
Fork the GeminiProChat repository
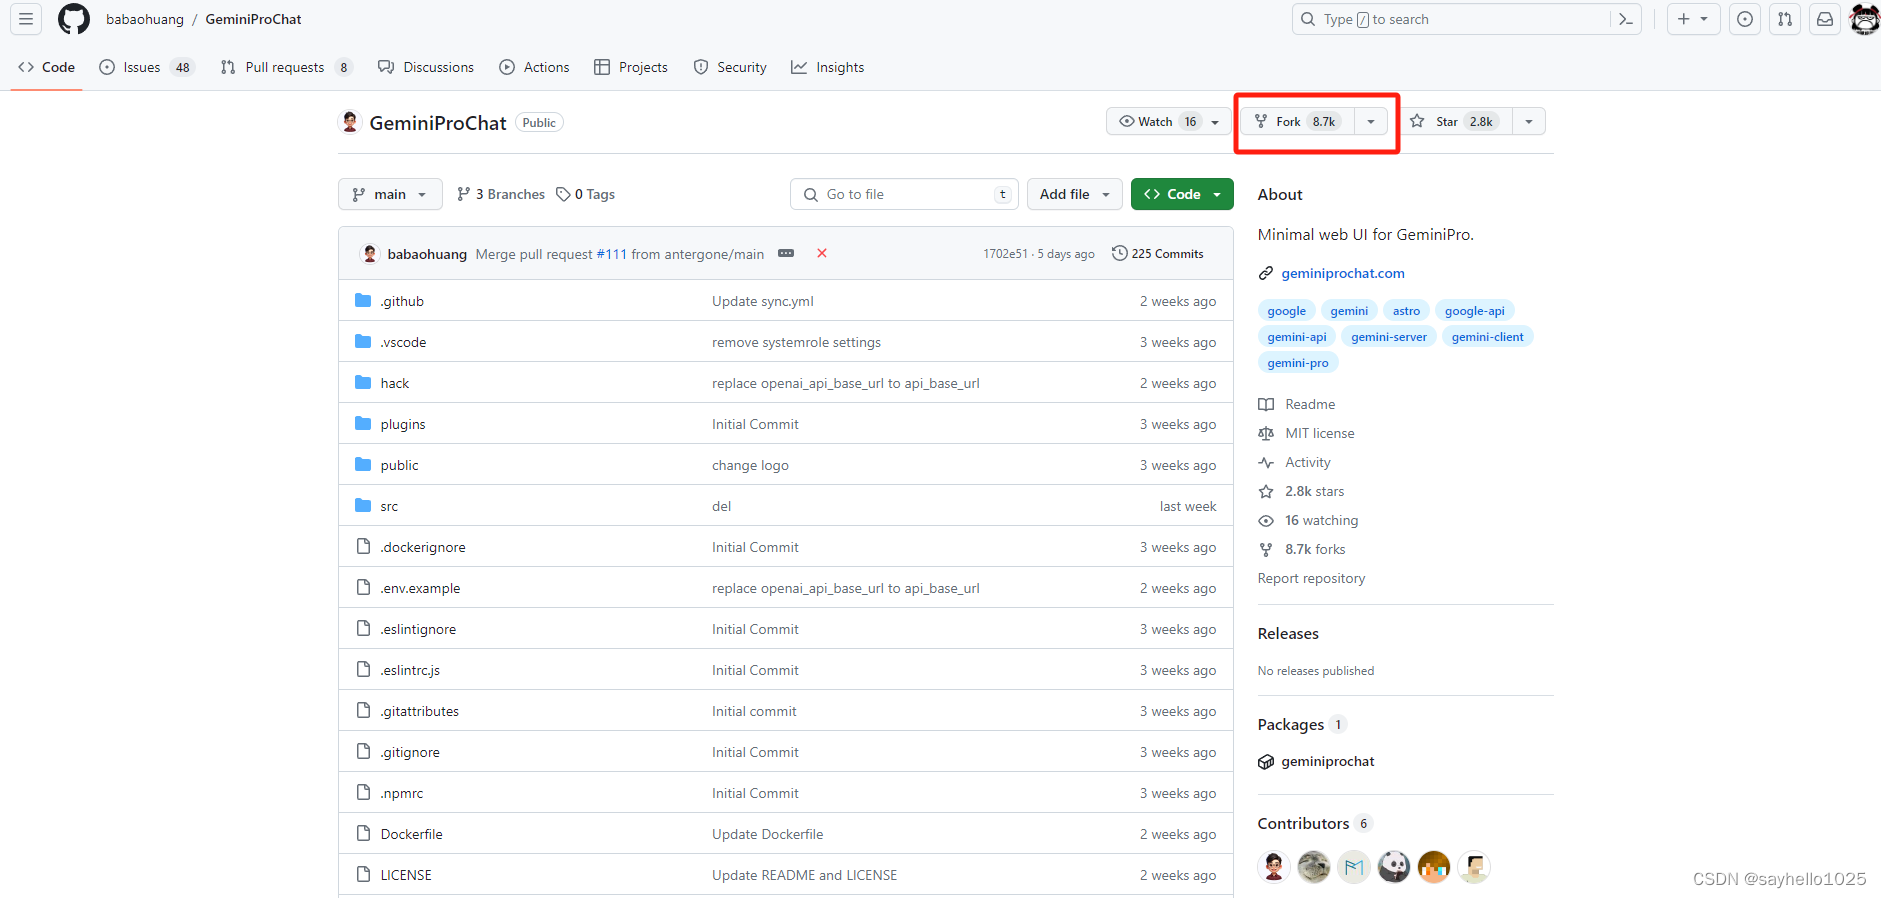(1297, 121)
